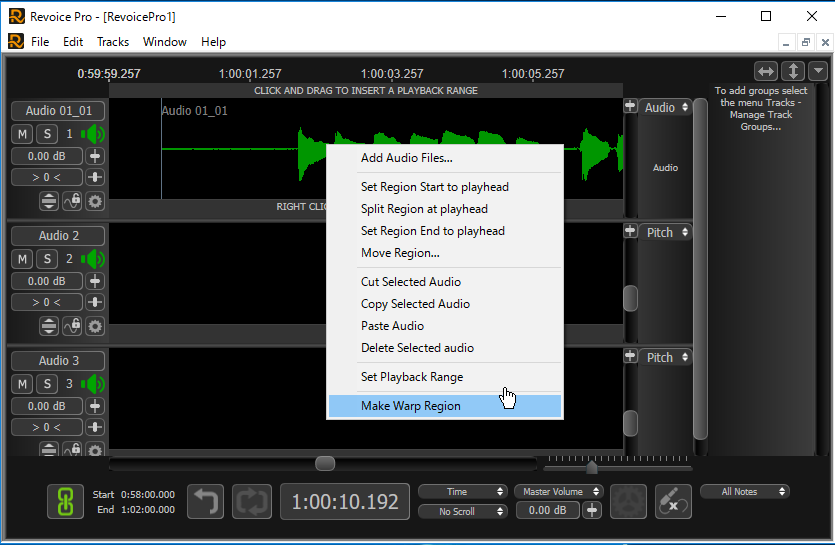Image resolution: width=835 pixels, height=545 pixels.
Task: Click the return-to-start arrow button
Action: click(x=206, y=501)
